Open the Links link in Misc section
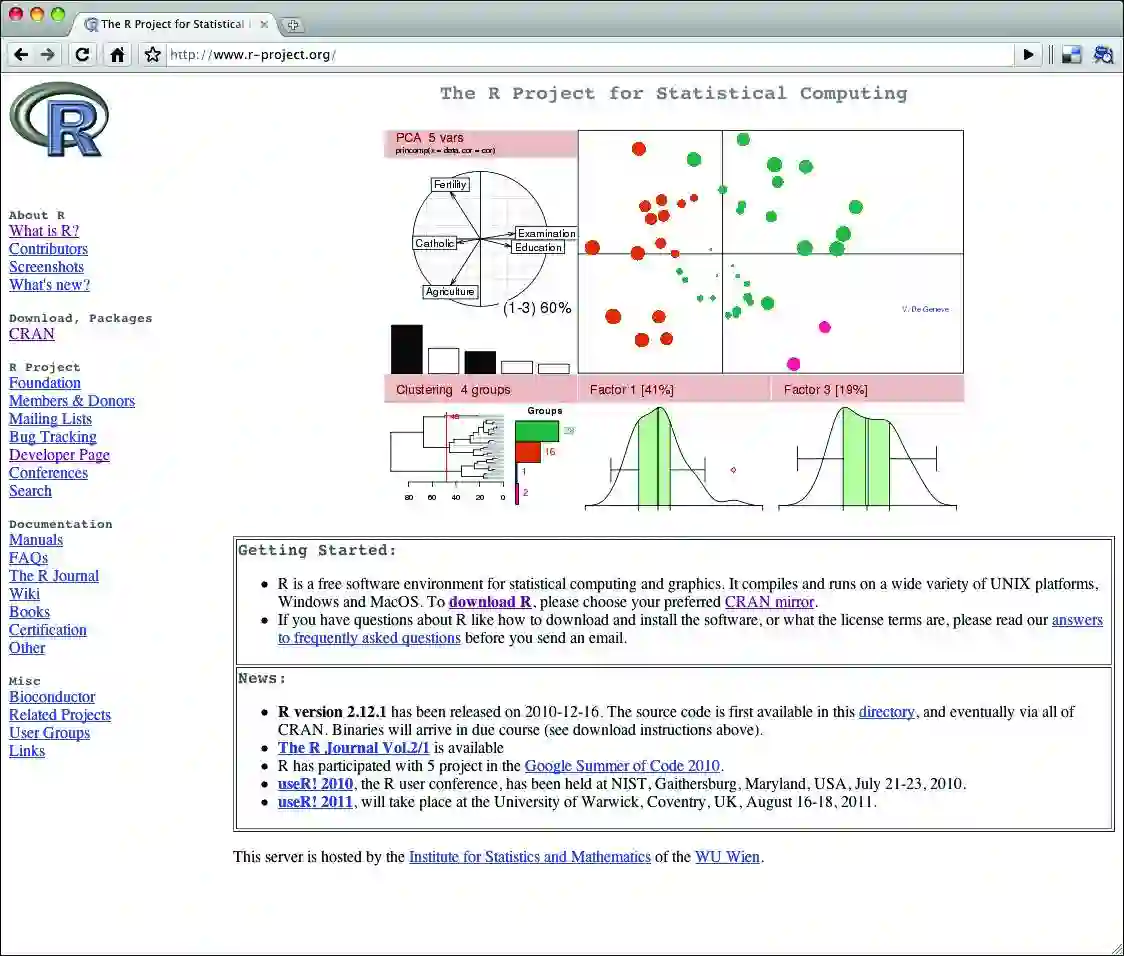1124x956 pixels. [27, 750]
